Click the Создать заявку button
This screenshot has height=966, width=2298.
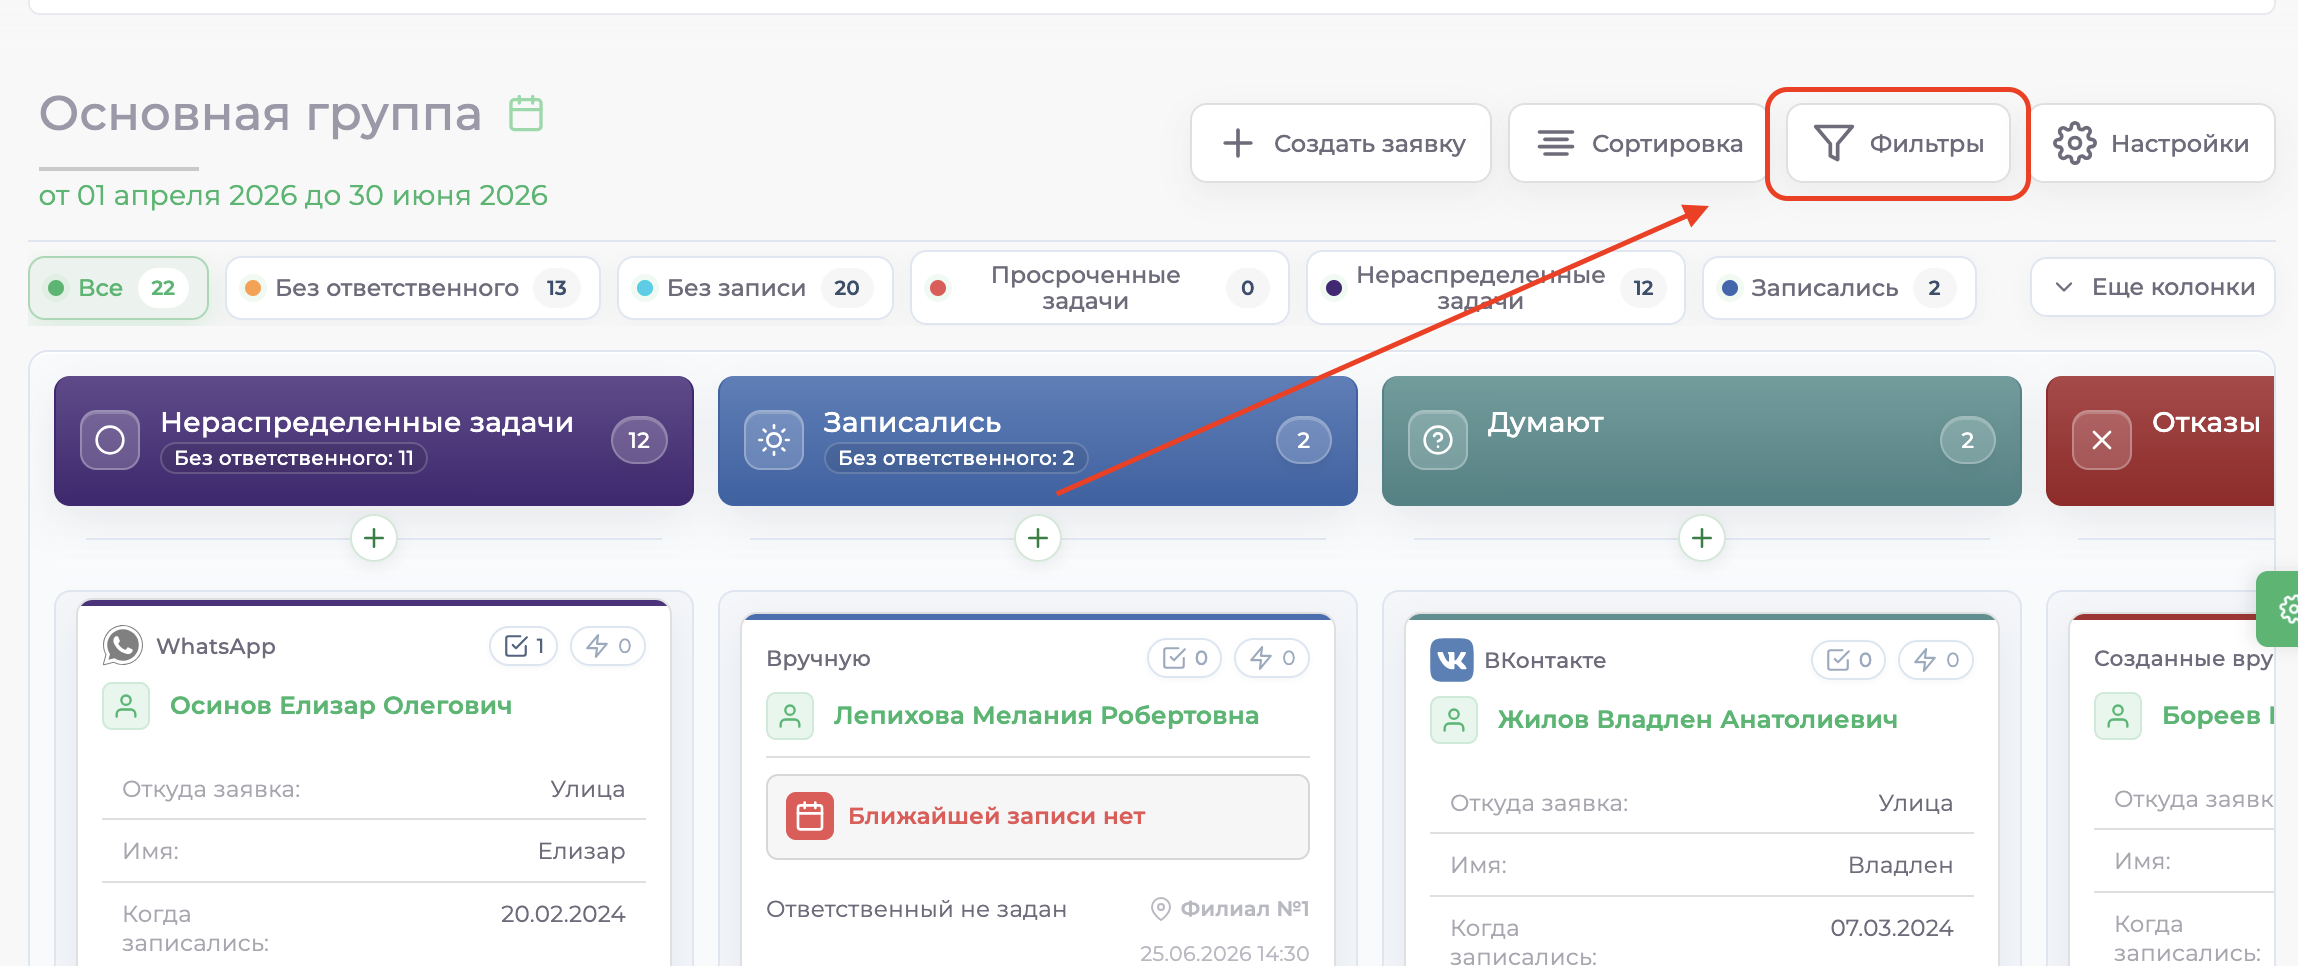pyautogui.click(x=1341, y=143)
